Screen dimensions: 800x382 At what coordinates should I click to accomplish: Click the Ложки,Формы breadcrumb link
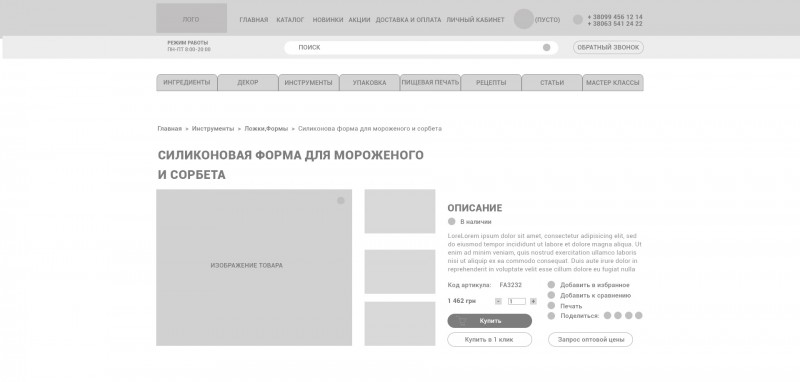point(266,129)
